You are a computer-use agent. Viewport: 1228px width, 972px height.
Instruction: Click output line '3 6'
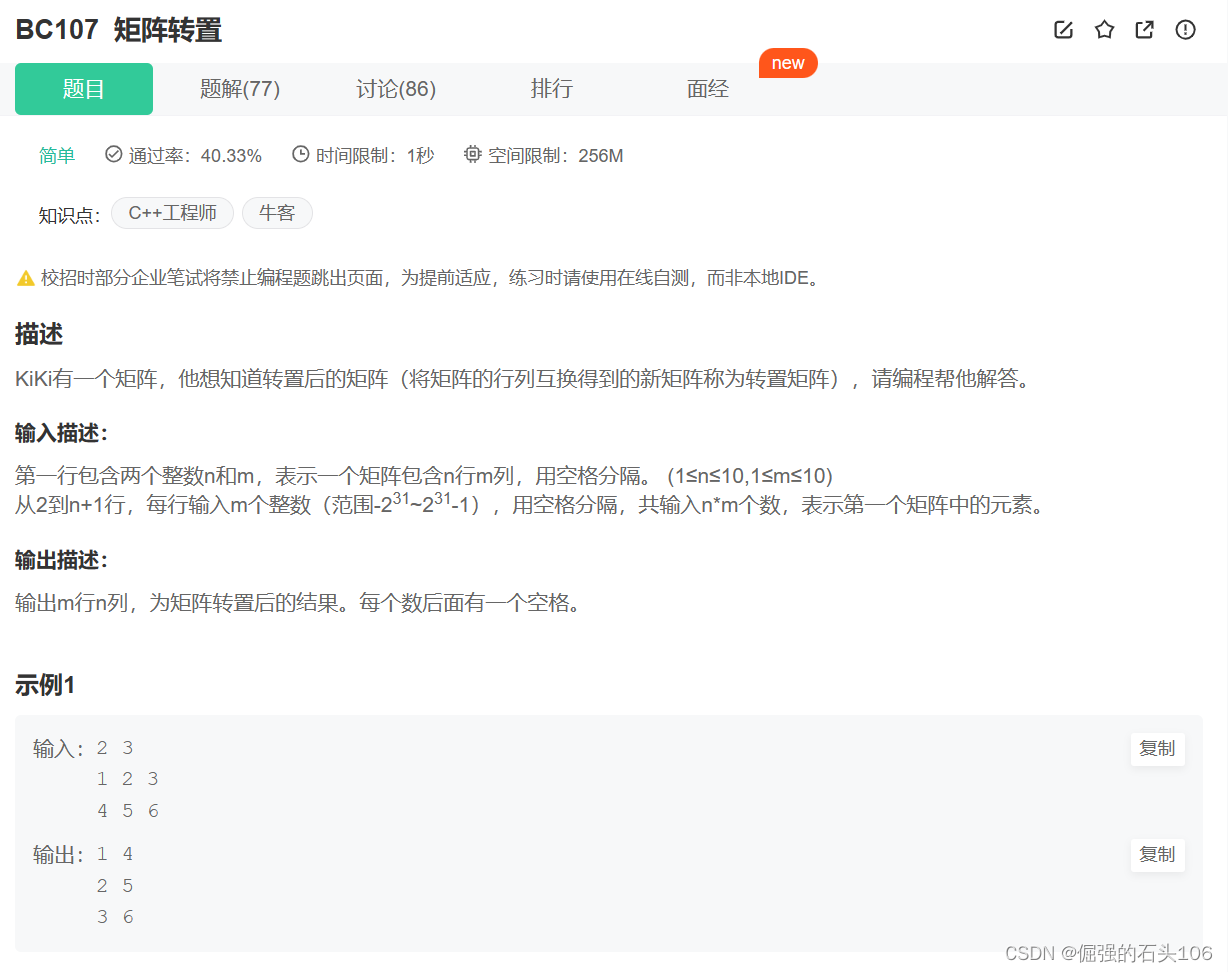click(x=115, y=917)
